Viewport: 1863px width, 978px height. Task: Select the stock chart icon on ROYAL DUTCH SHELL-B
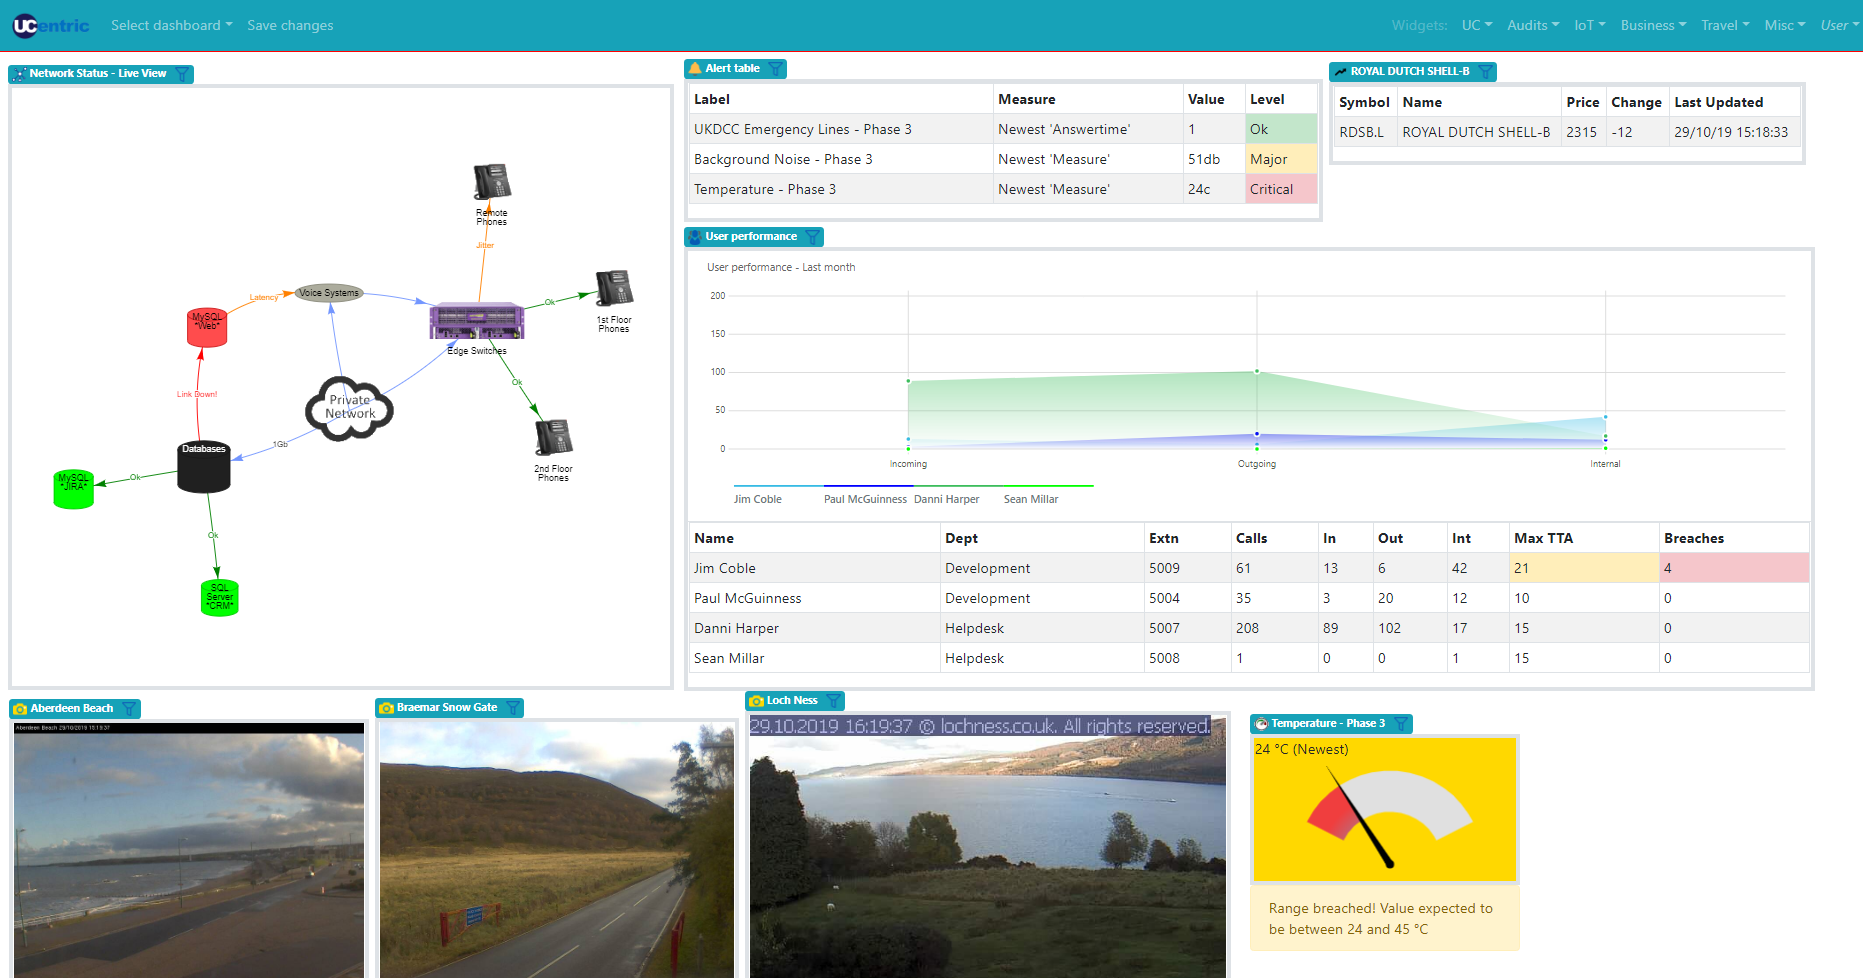[x=1340, y=71]
